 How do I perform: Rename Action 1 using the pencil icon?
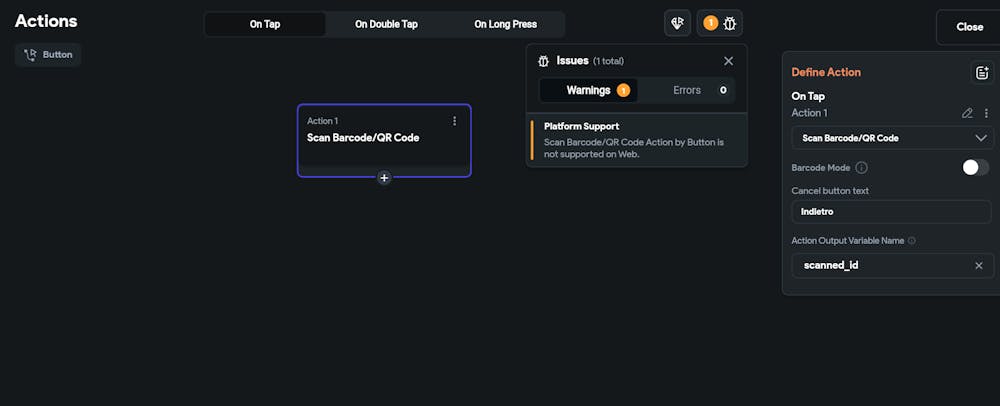[x=967, y=113]
